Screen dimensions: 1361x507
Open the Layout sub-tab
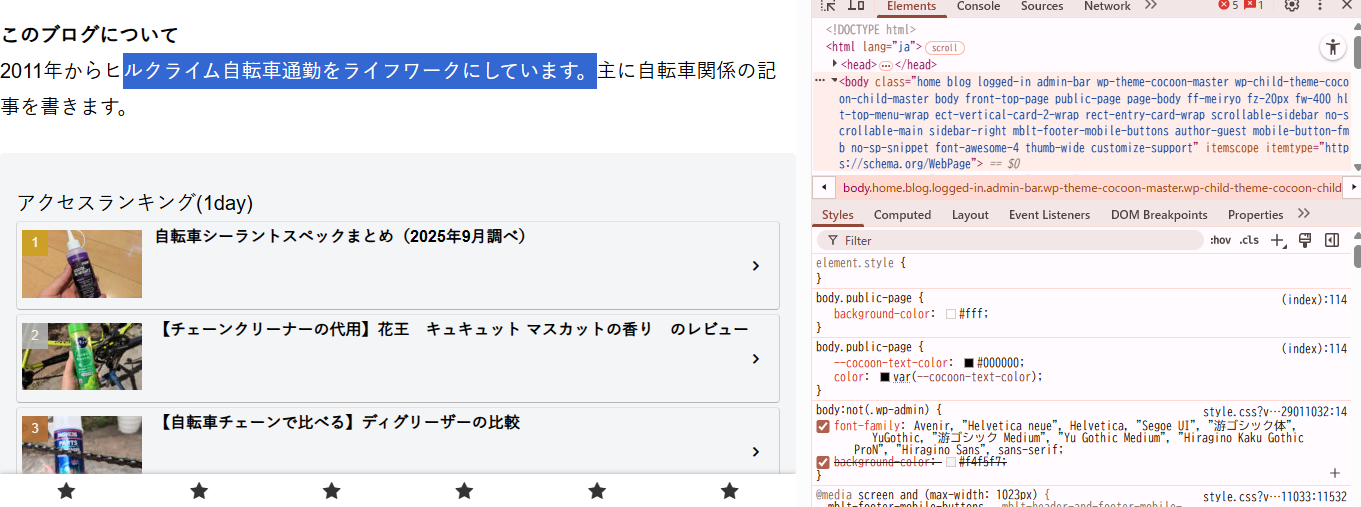pyautogui.click(x=970, y=214)
